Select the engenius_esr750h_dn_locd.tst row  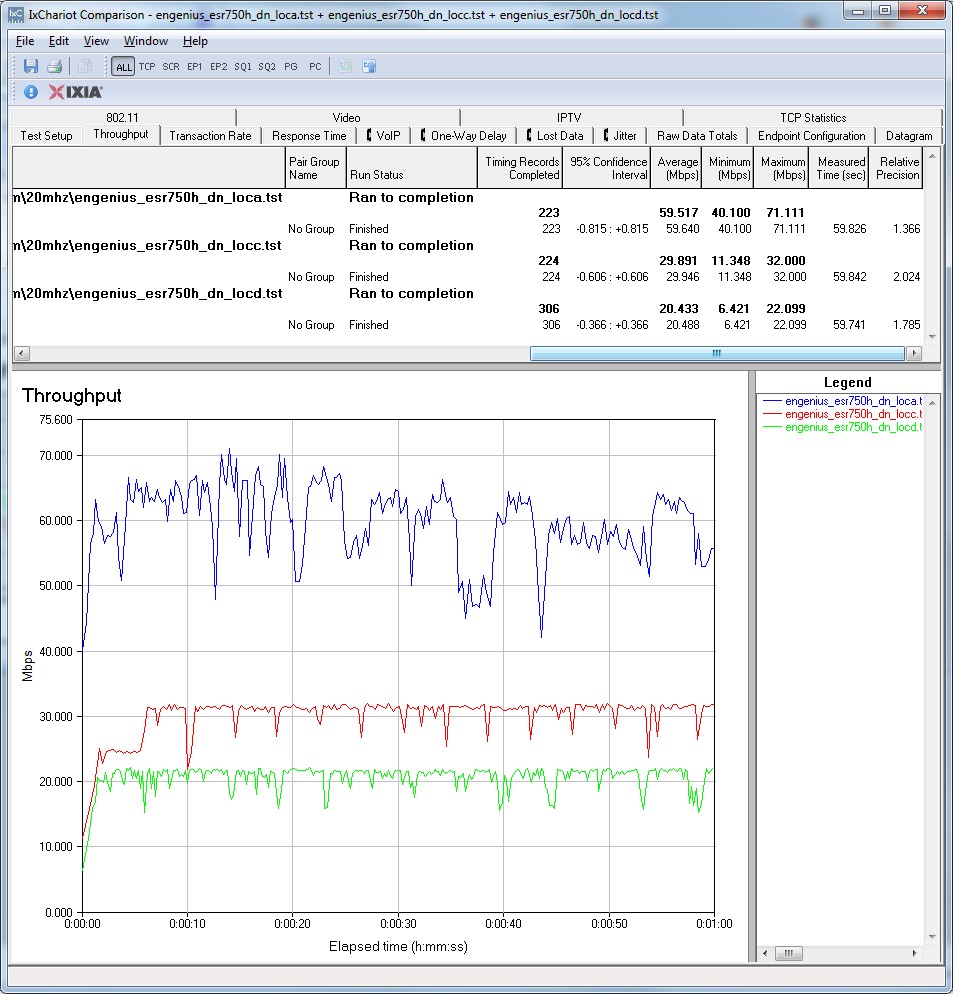(x=467, y=294)
